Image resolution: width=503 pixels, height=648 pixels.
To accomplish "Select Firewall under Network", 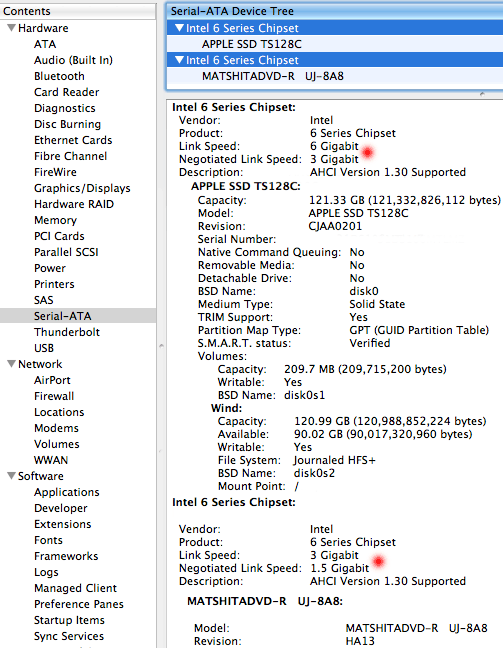I will click(54, 396).
